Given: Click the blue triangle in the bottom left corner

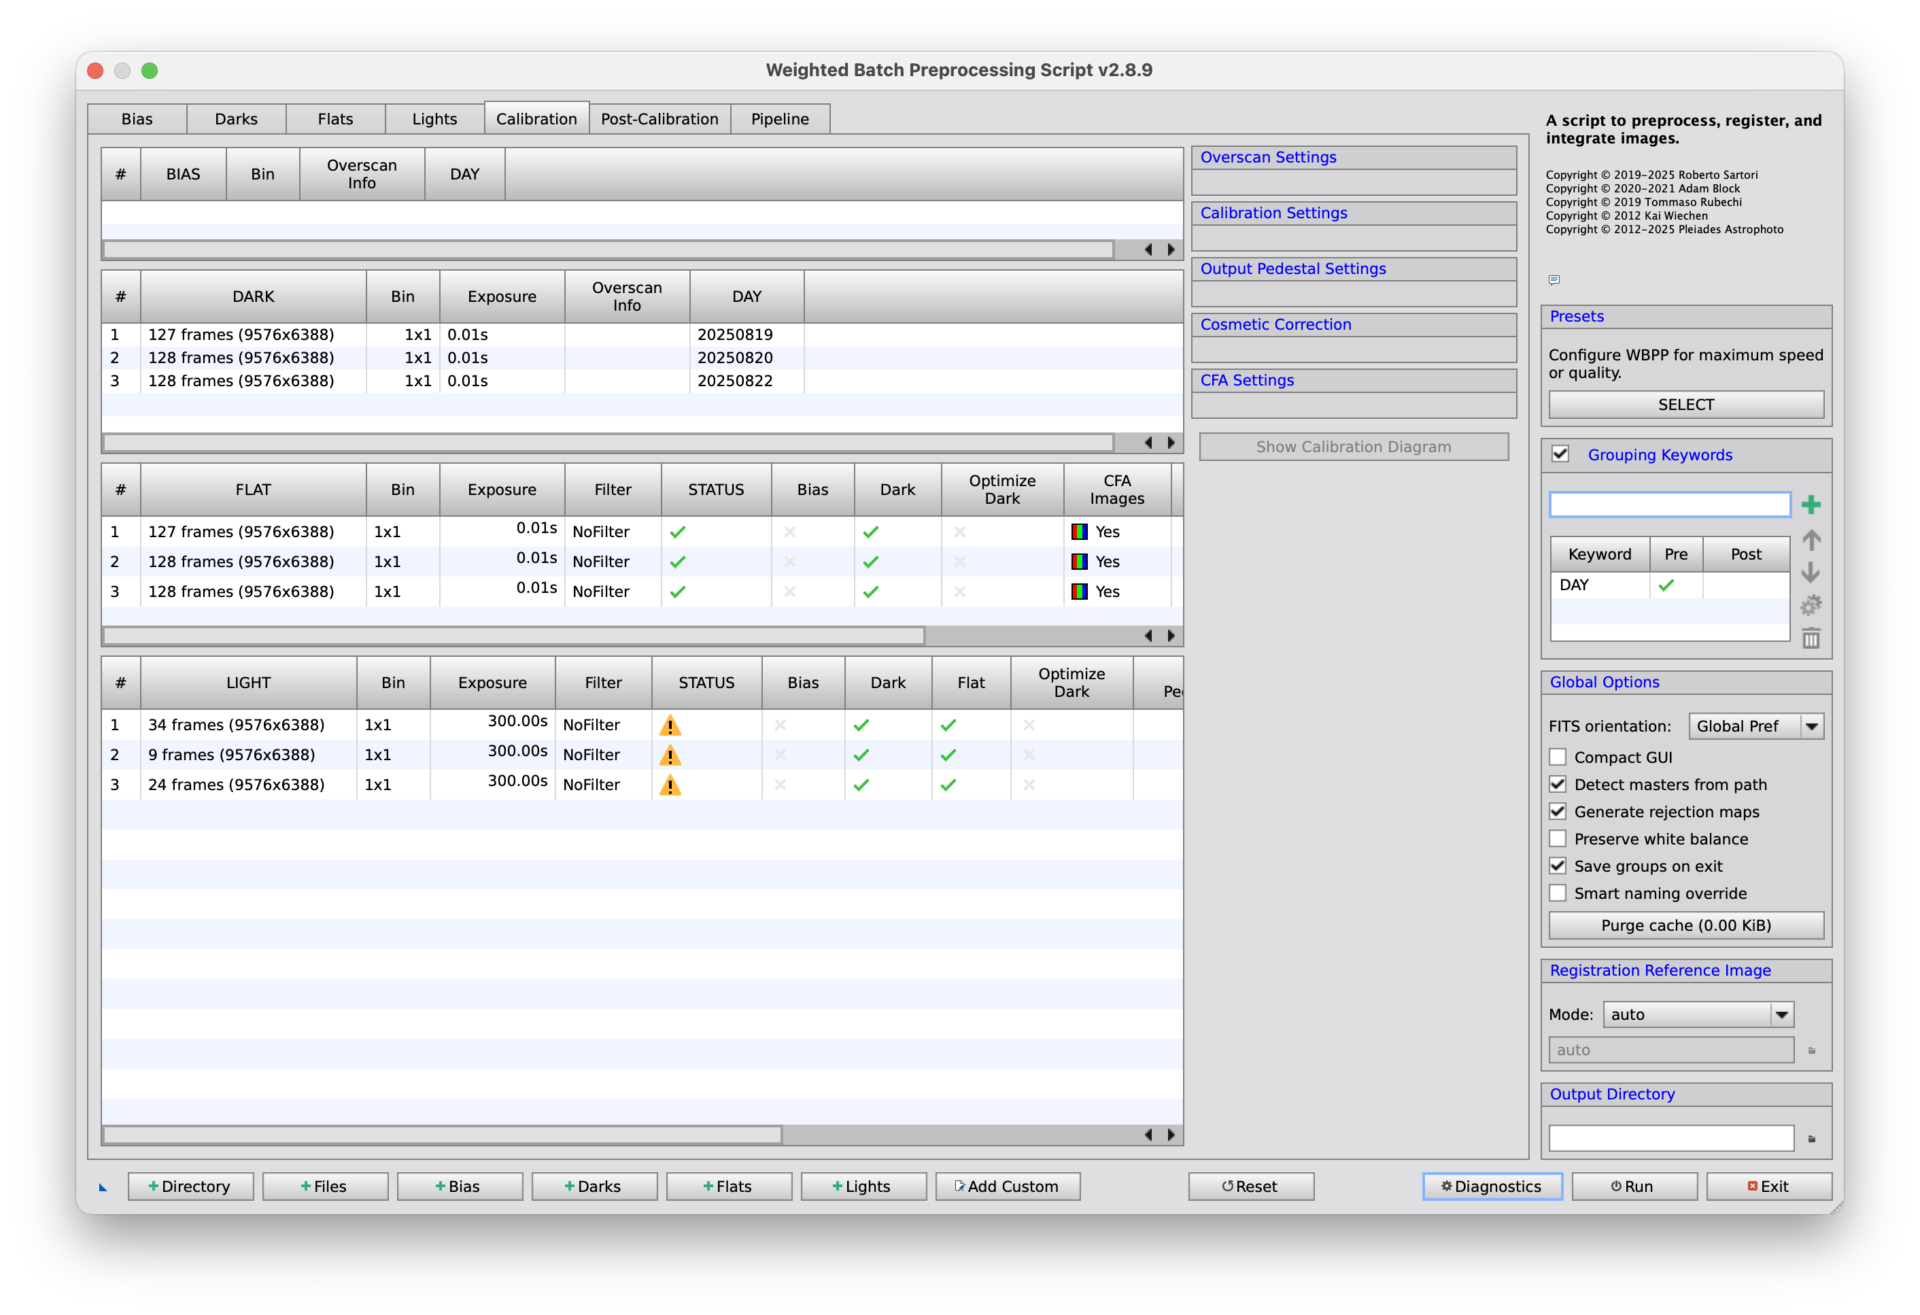Looking at the screenshot, I should click(x=103, y=1187).
